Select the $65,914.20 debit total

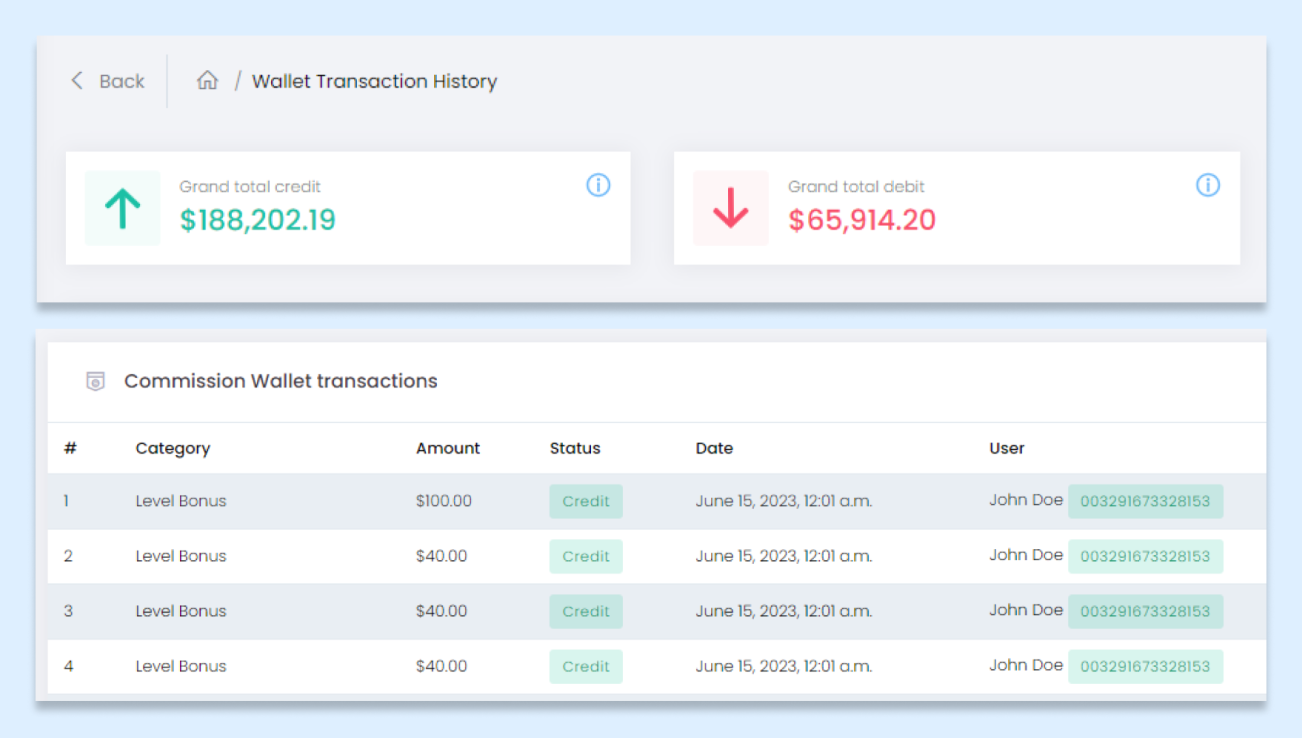point(862,220)
